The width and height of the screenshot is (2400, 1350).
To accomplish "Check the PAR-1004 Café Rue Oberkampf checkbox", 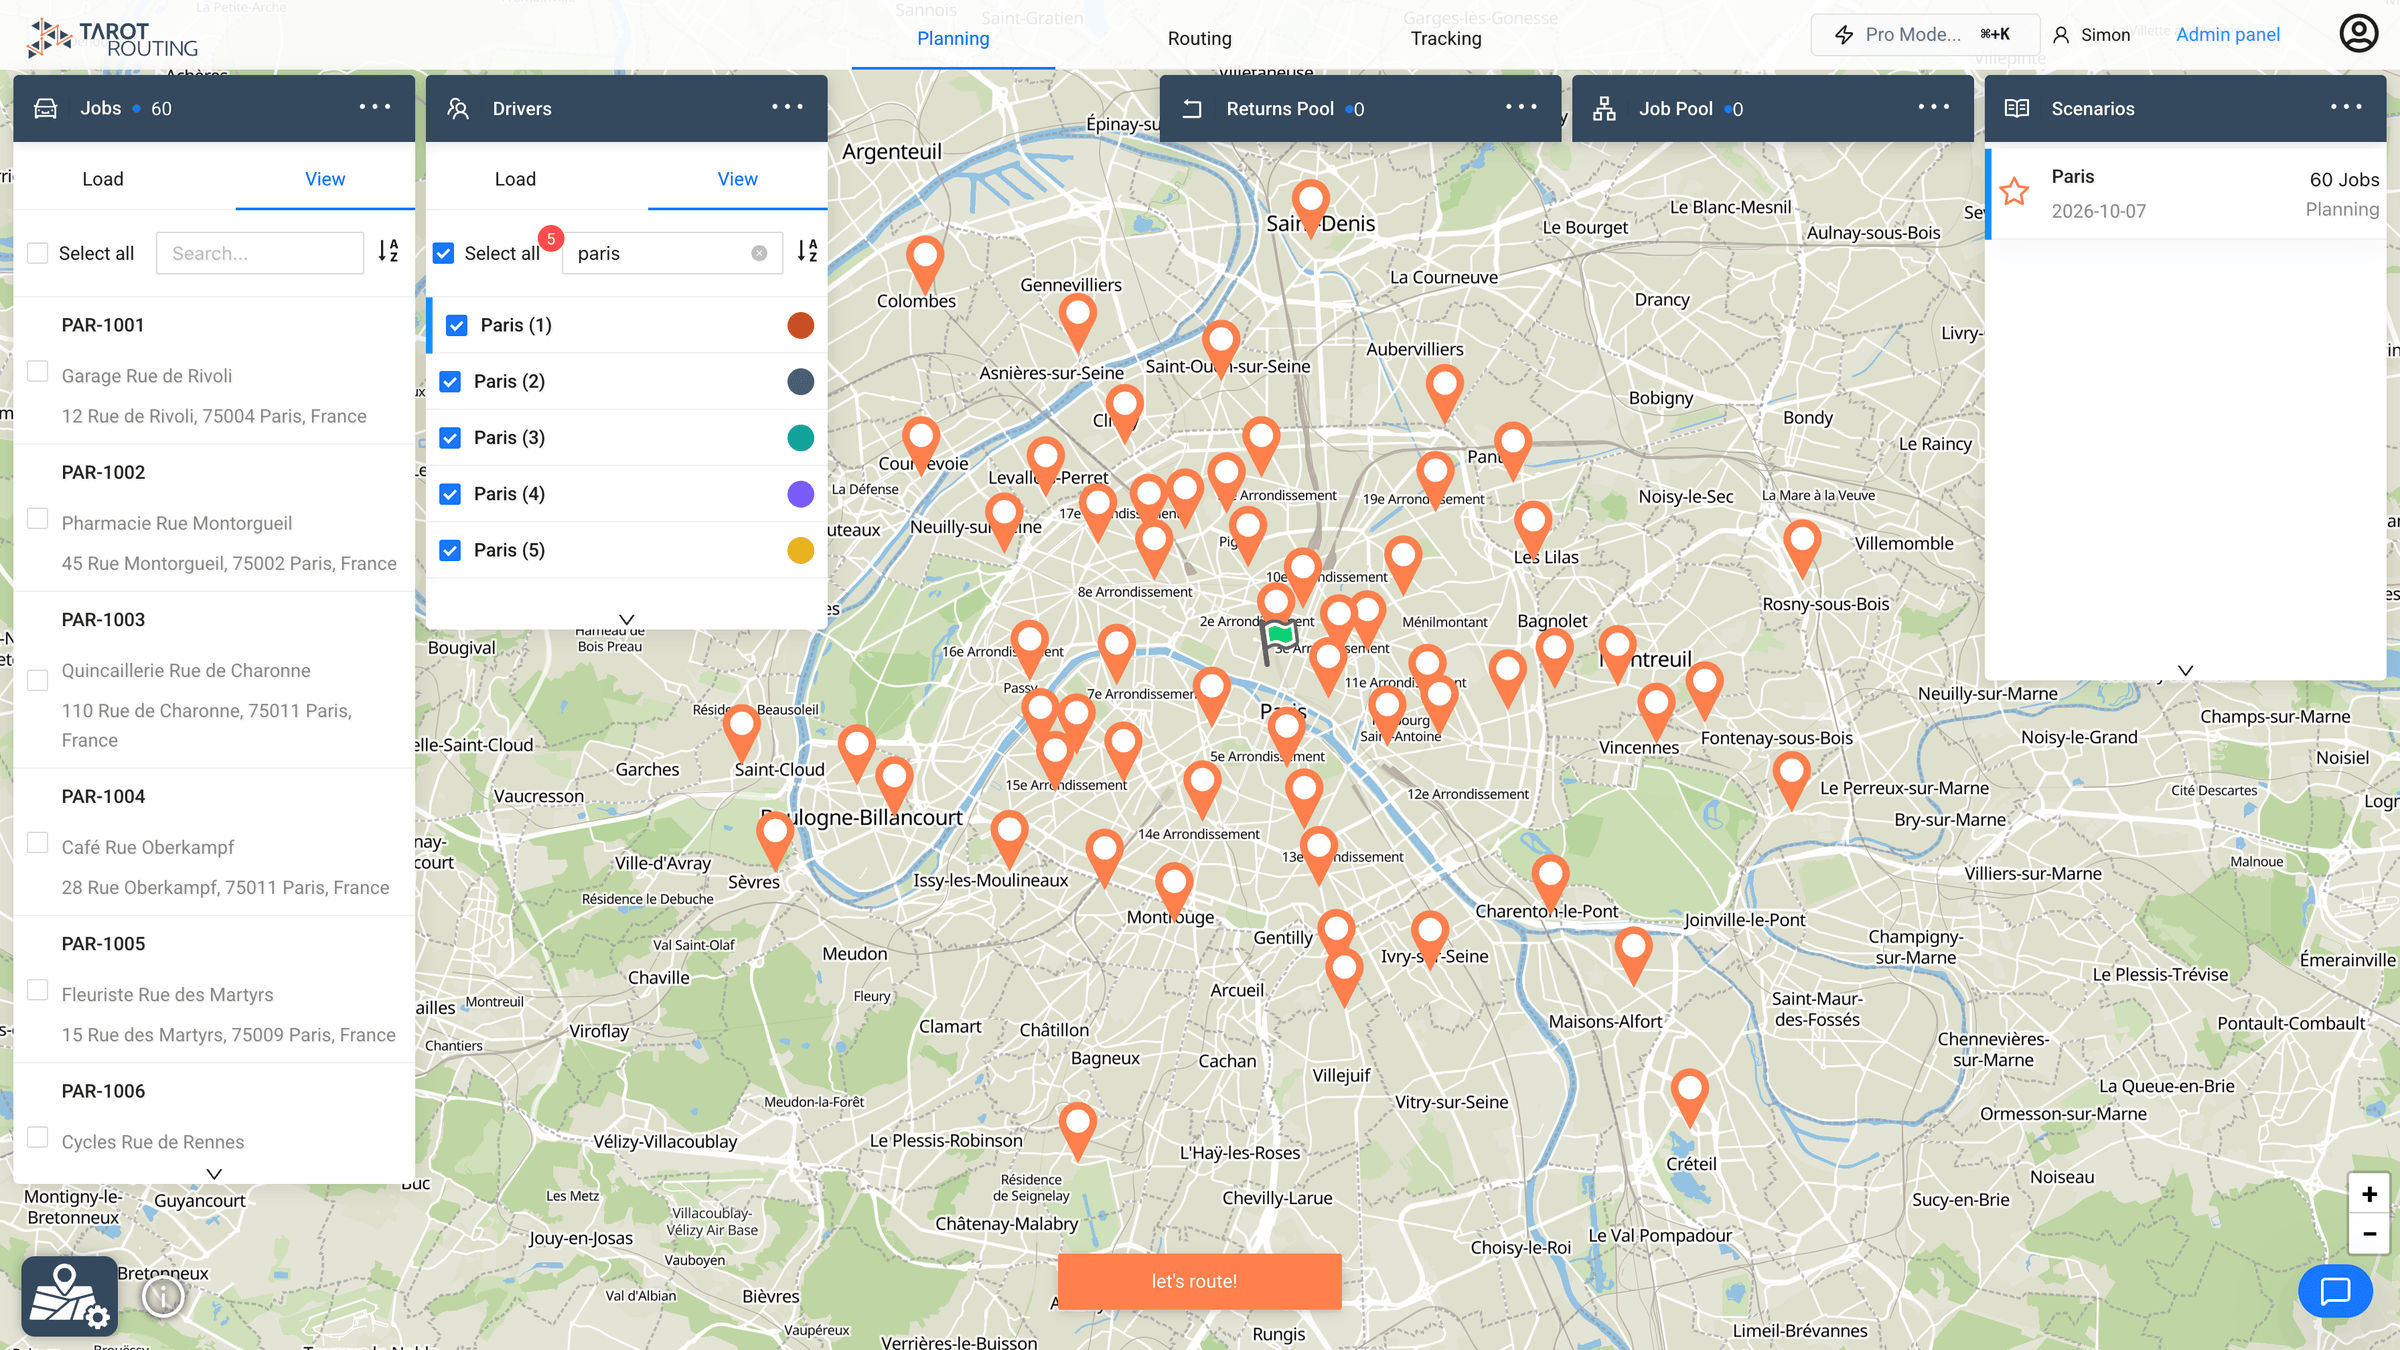I will point(38,843).
